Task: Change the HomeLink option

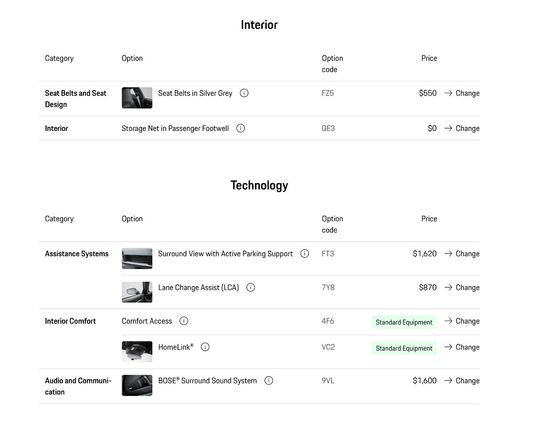Action: 462,347
